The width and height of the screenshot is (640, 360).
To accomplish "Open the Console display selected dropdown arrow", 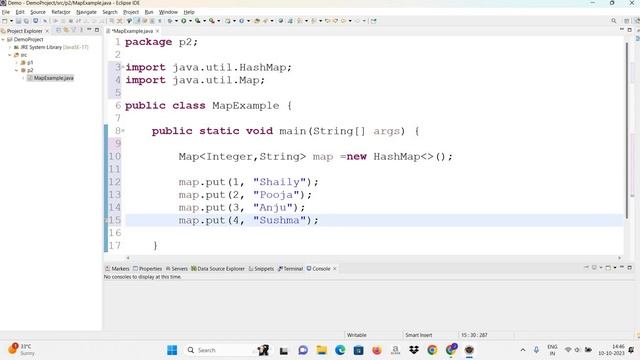I will [601, 267].
